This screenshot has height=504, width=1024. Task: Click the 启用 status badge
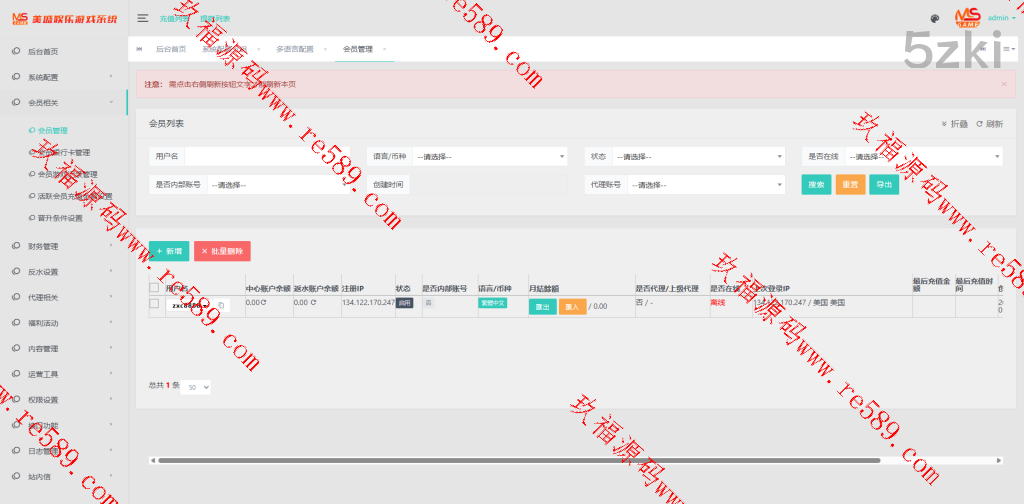click(404, 303)
